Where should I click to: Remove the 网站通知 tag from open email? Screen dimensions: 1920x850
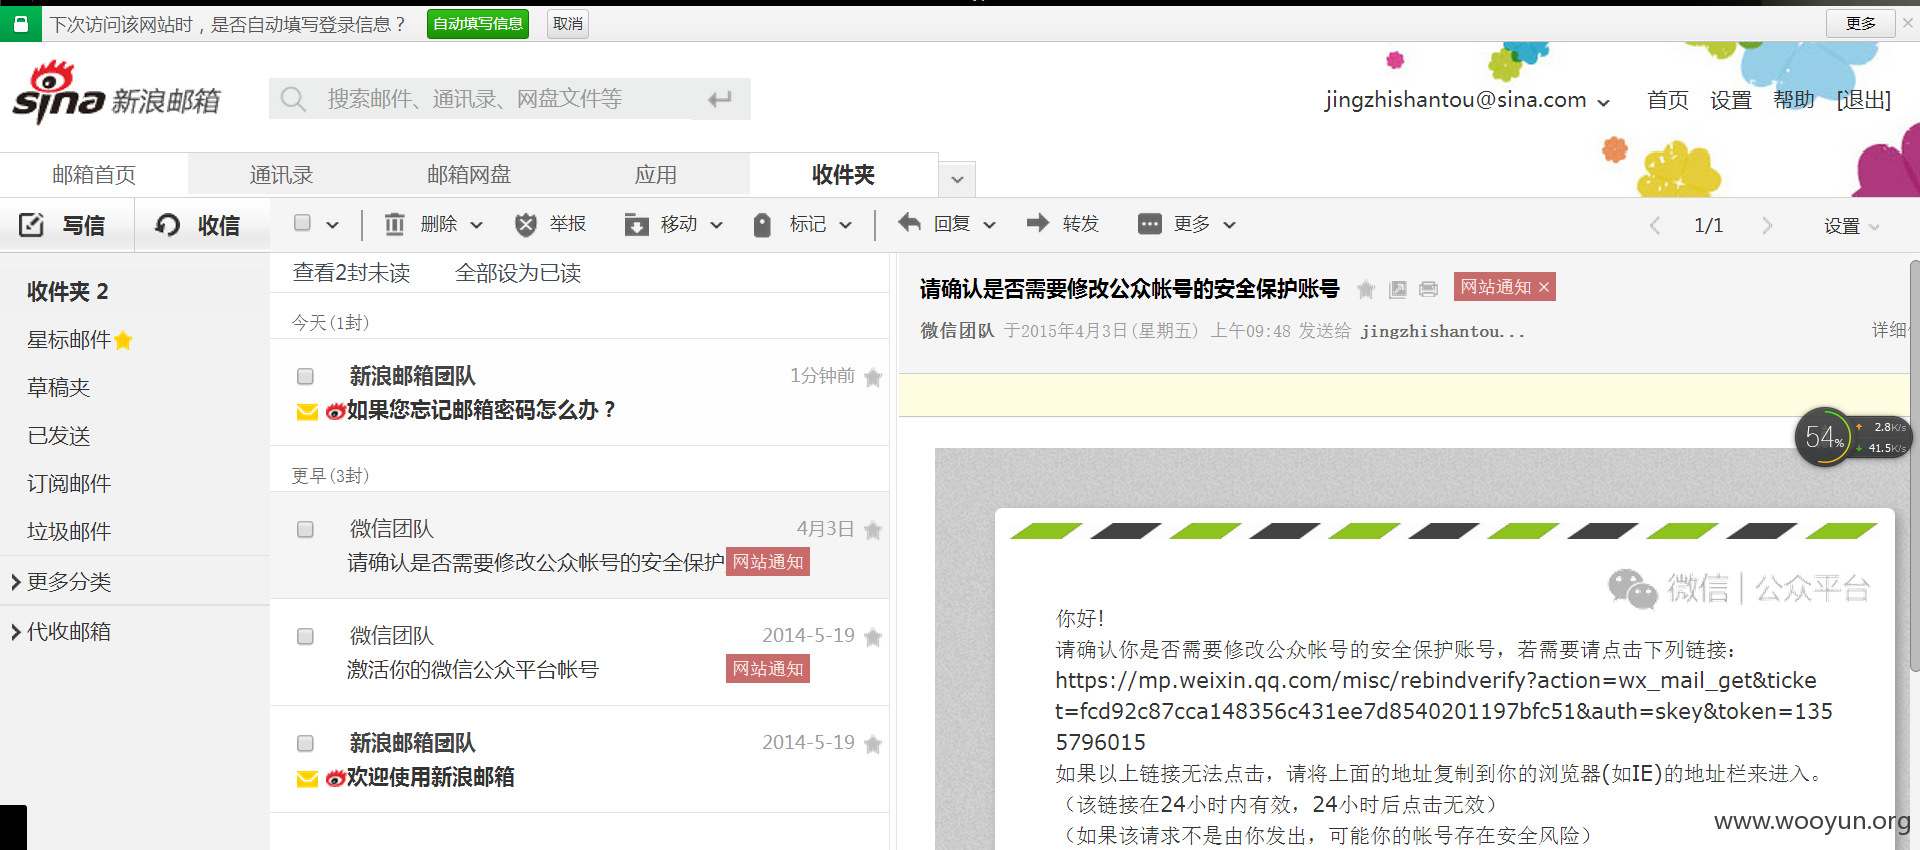[x=1544, y=288]
